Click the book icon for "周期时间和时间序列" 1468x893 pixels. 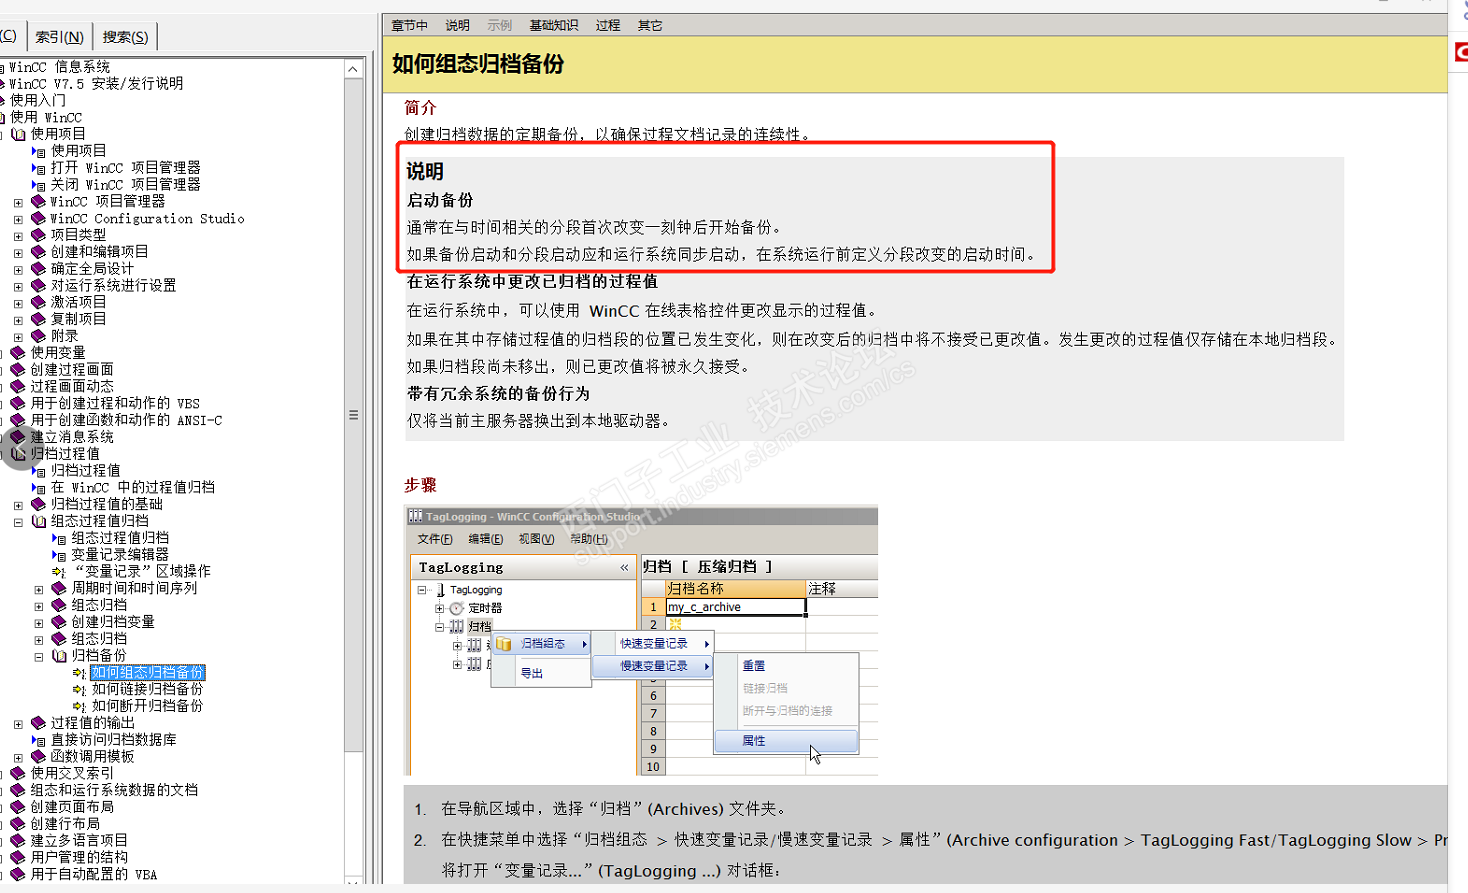click(x=59, y=588)
